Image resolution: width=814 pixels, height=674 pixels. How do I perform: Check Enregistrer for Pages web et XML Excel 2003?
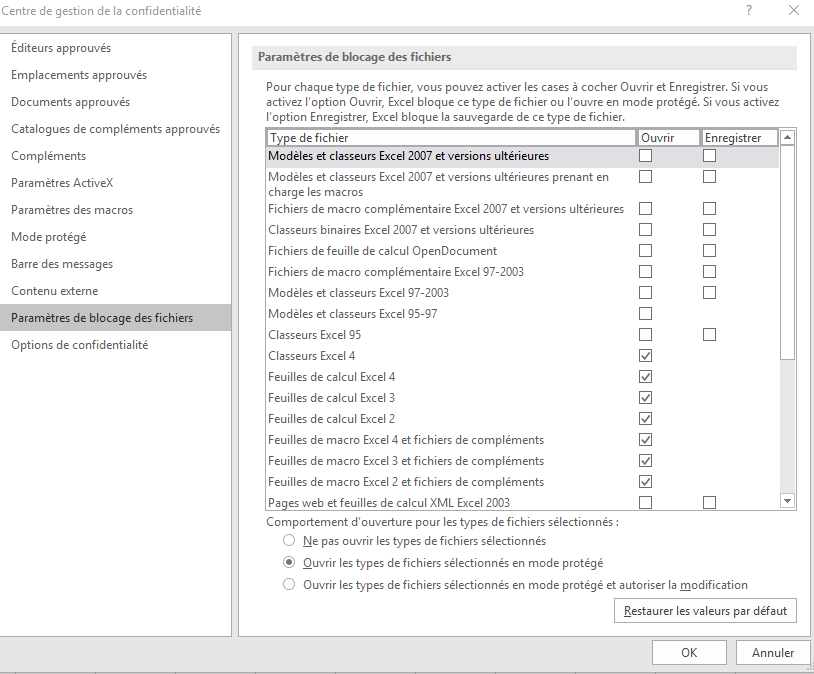(709, 503)
